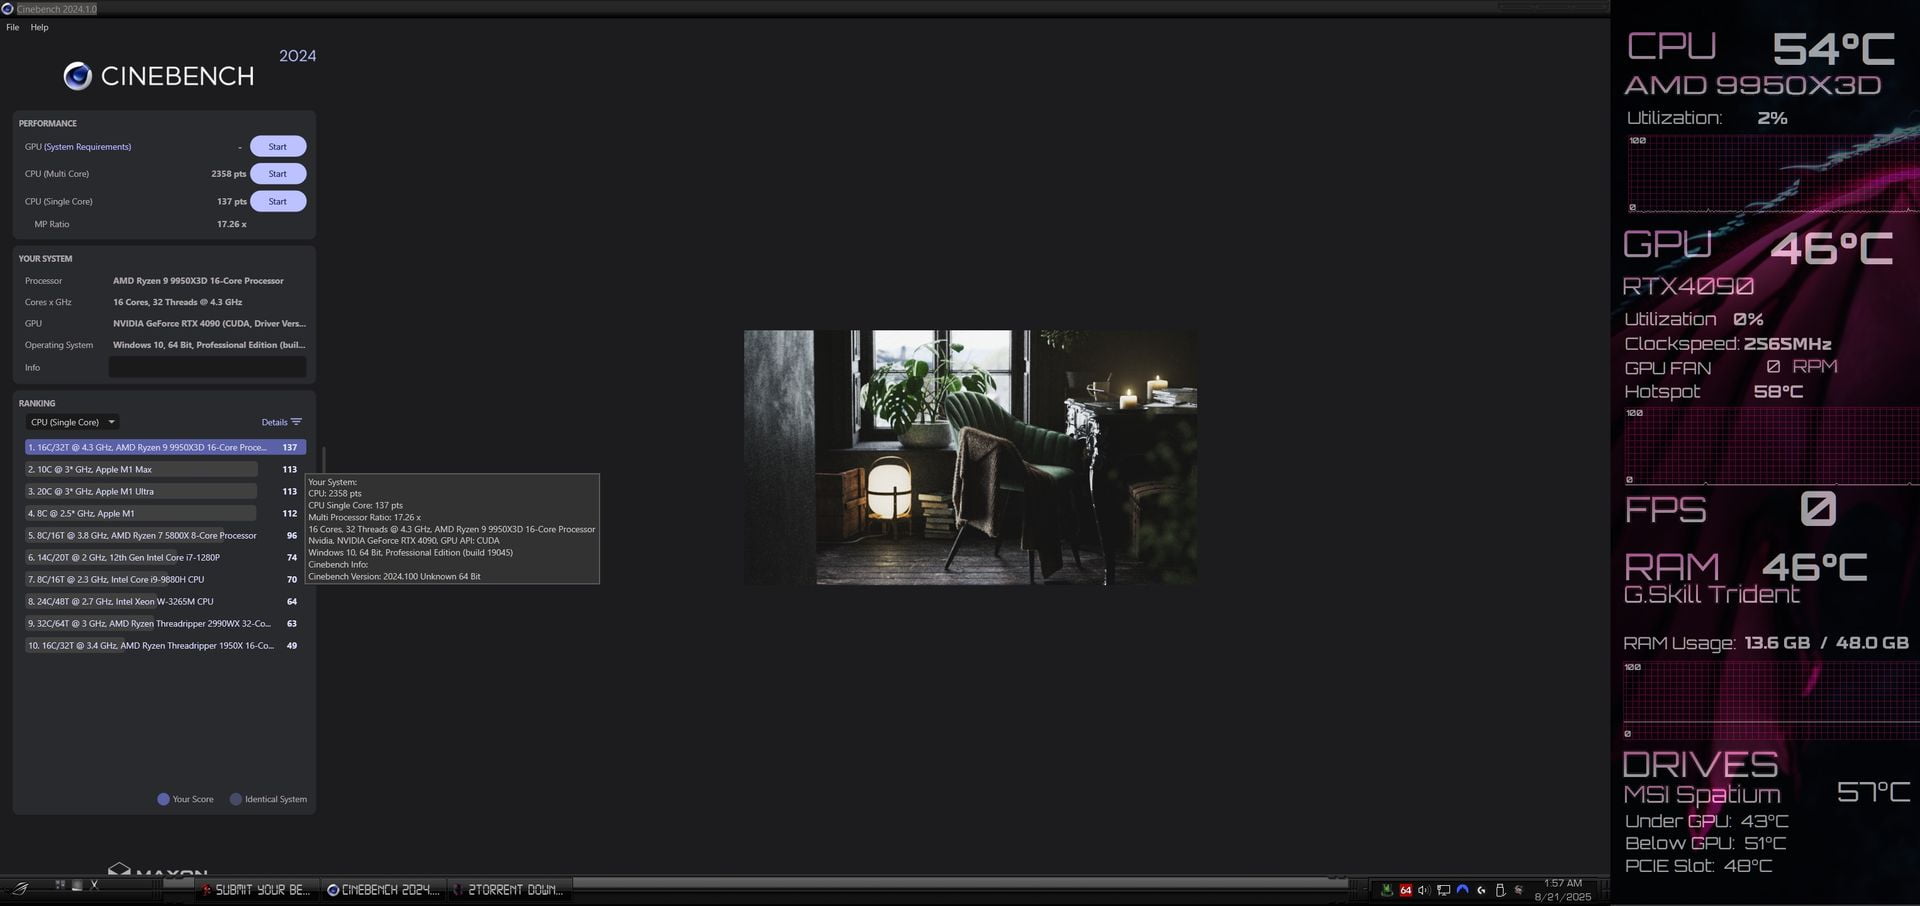Click the RAM Usage 13.6 GB readout
Screen dimensions: 1920x906
1777,643
